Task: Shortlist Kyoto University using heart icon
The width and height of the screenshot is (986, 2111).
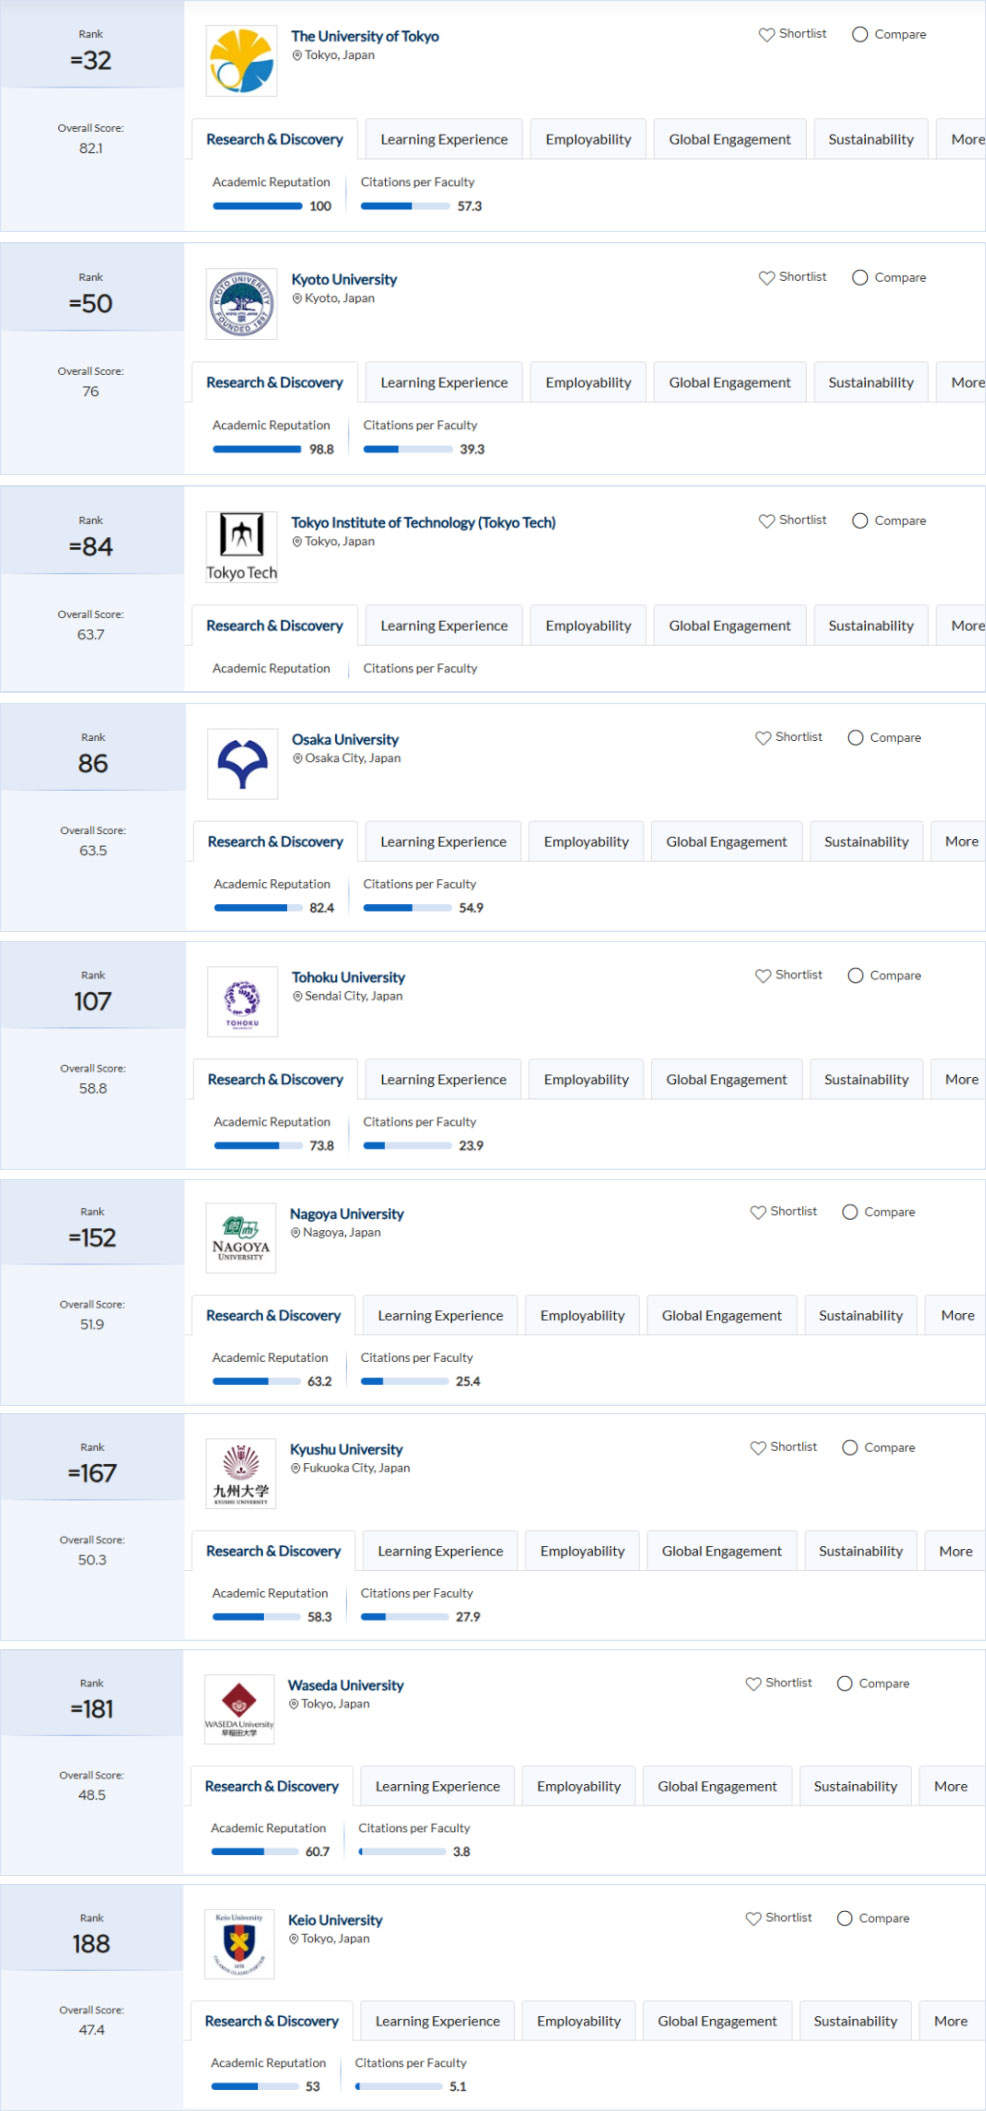Action: 766,278
